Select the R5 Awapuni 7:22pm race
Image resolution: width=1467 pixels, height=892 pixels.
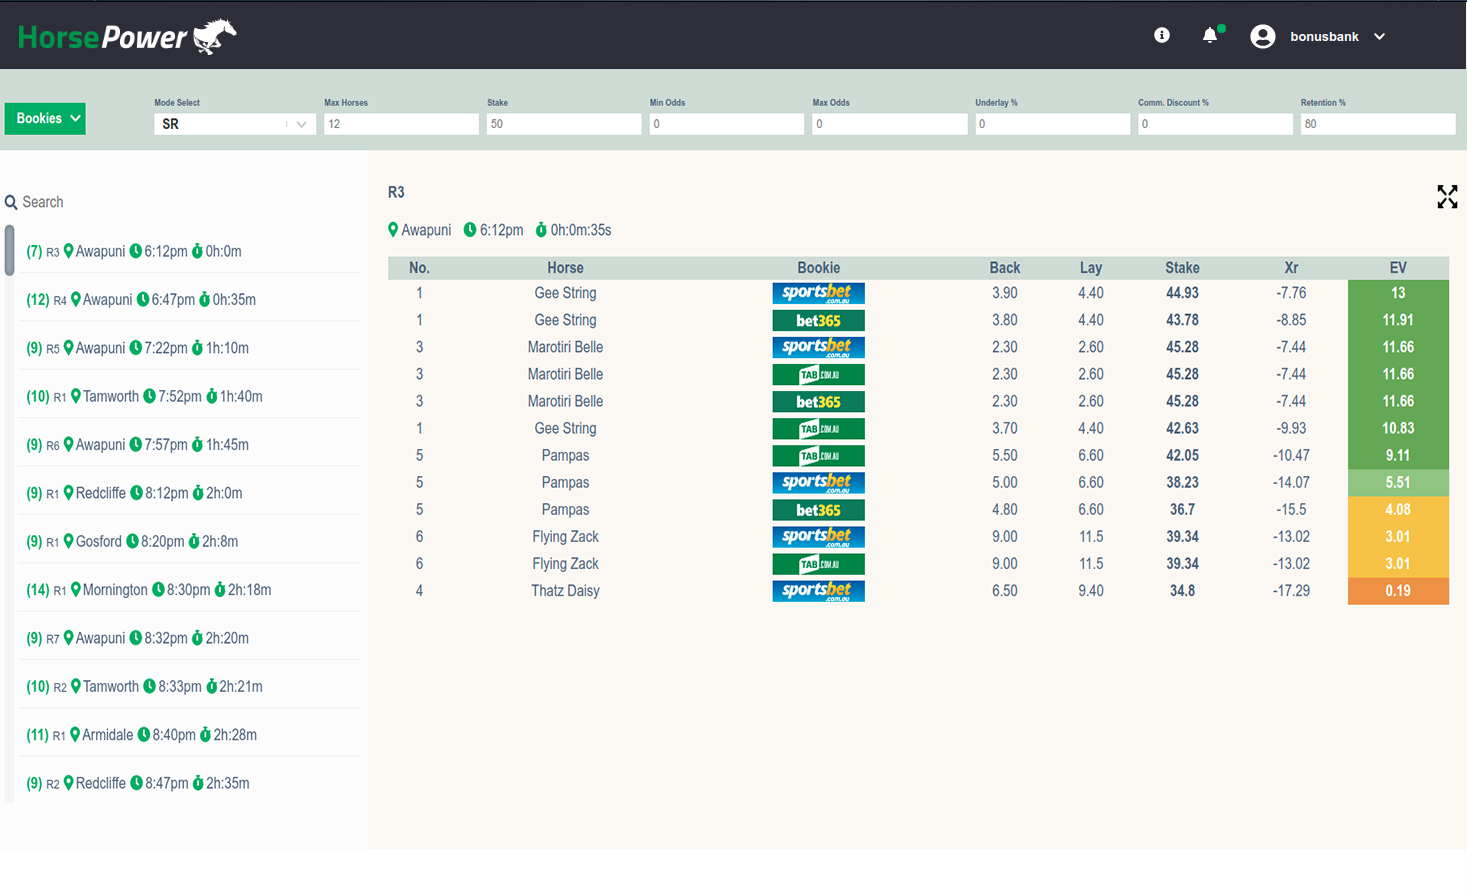point(189,348)
